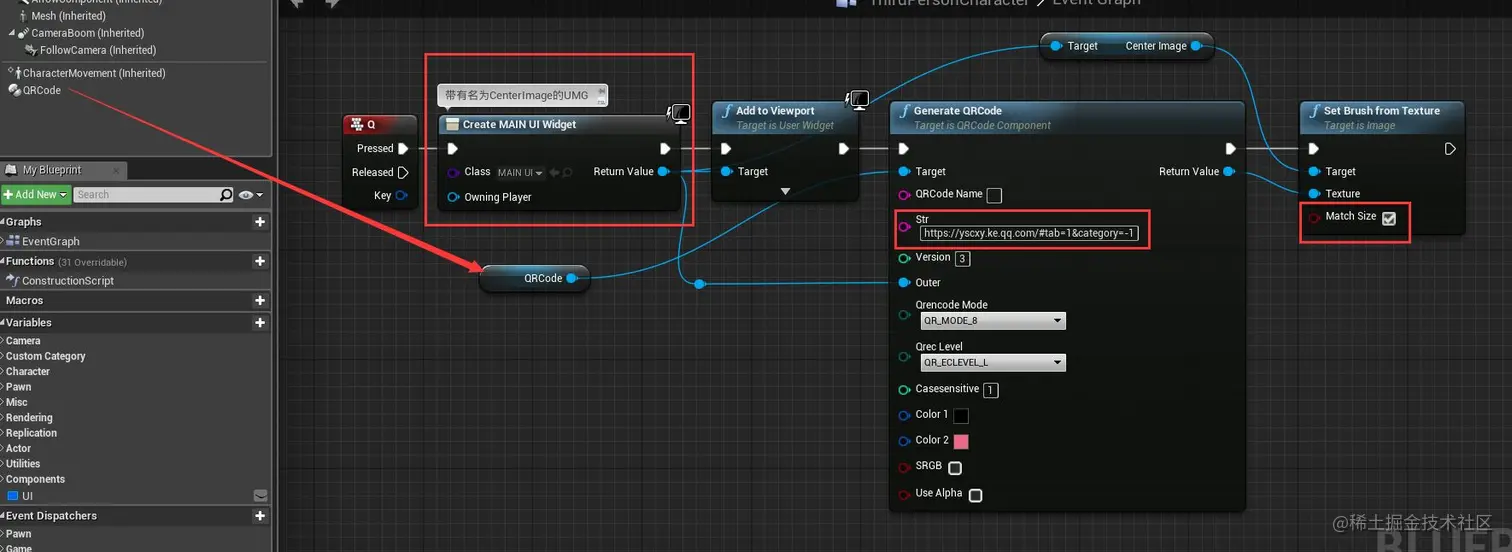1512x552 pixels.
Task: Expand the Replication variable category
Action: coord(3,433)
